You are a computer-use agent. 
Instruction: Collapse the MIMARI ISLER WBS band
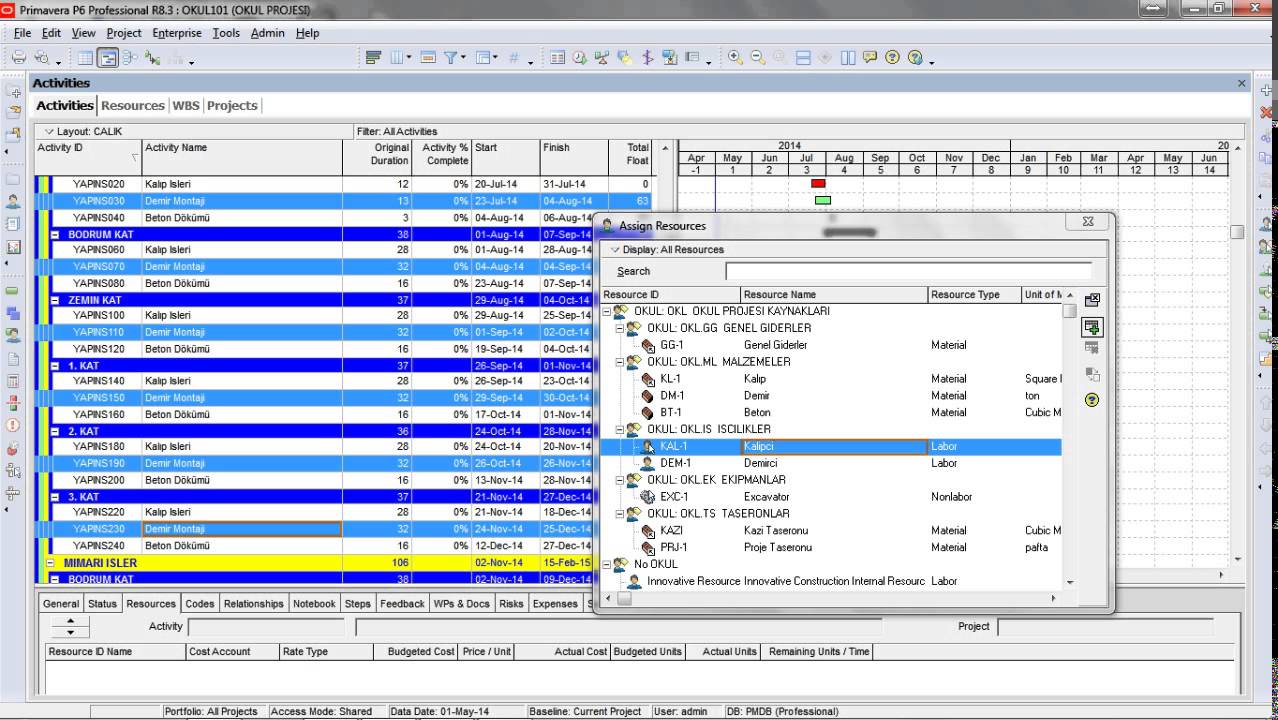(x=50, y=563)
